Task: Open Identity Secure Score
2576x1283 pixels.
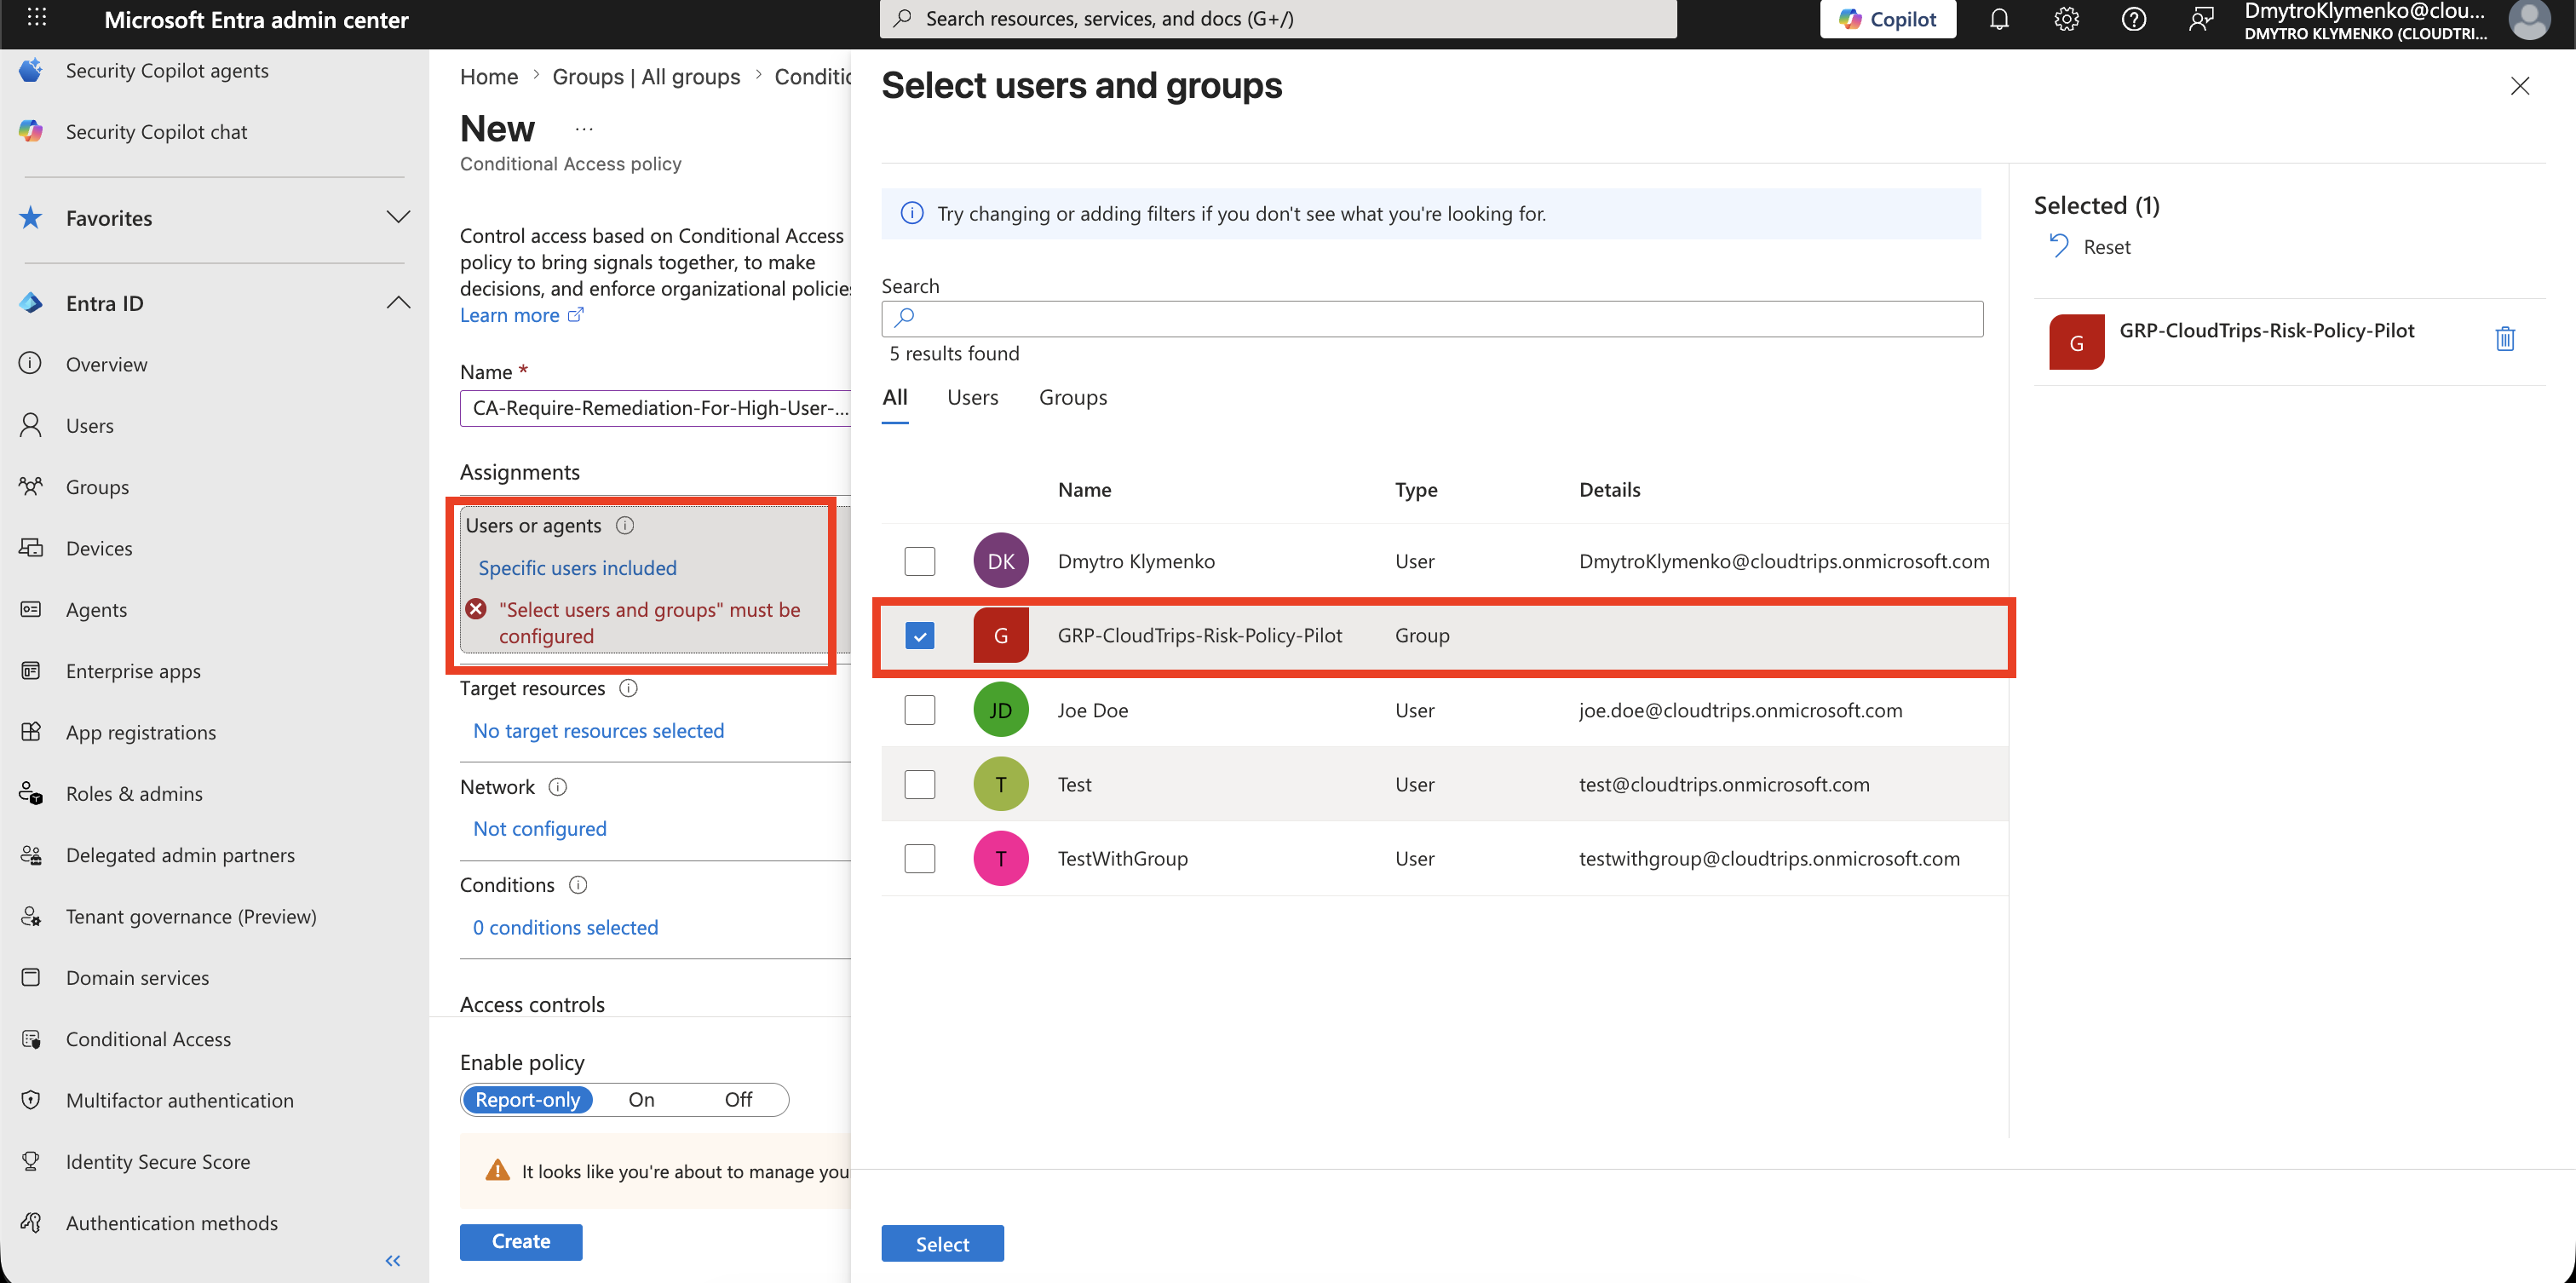Action: (158, 1161)
